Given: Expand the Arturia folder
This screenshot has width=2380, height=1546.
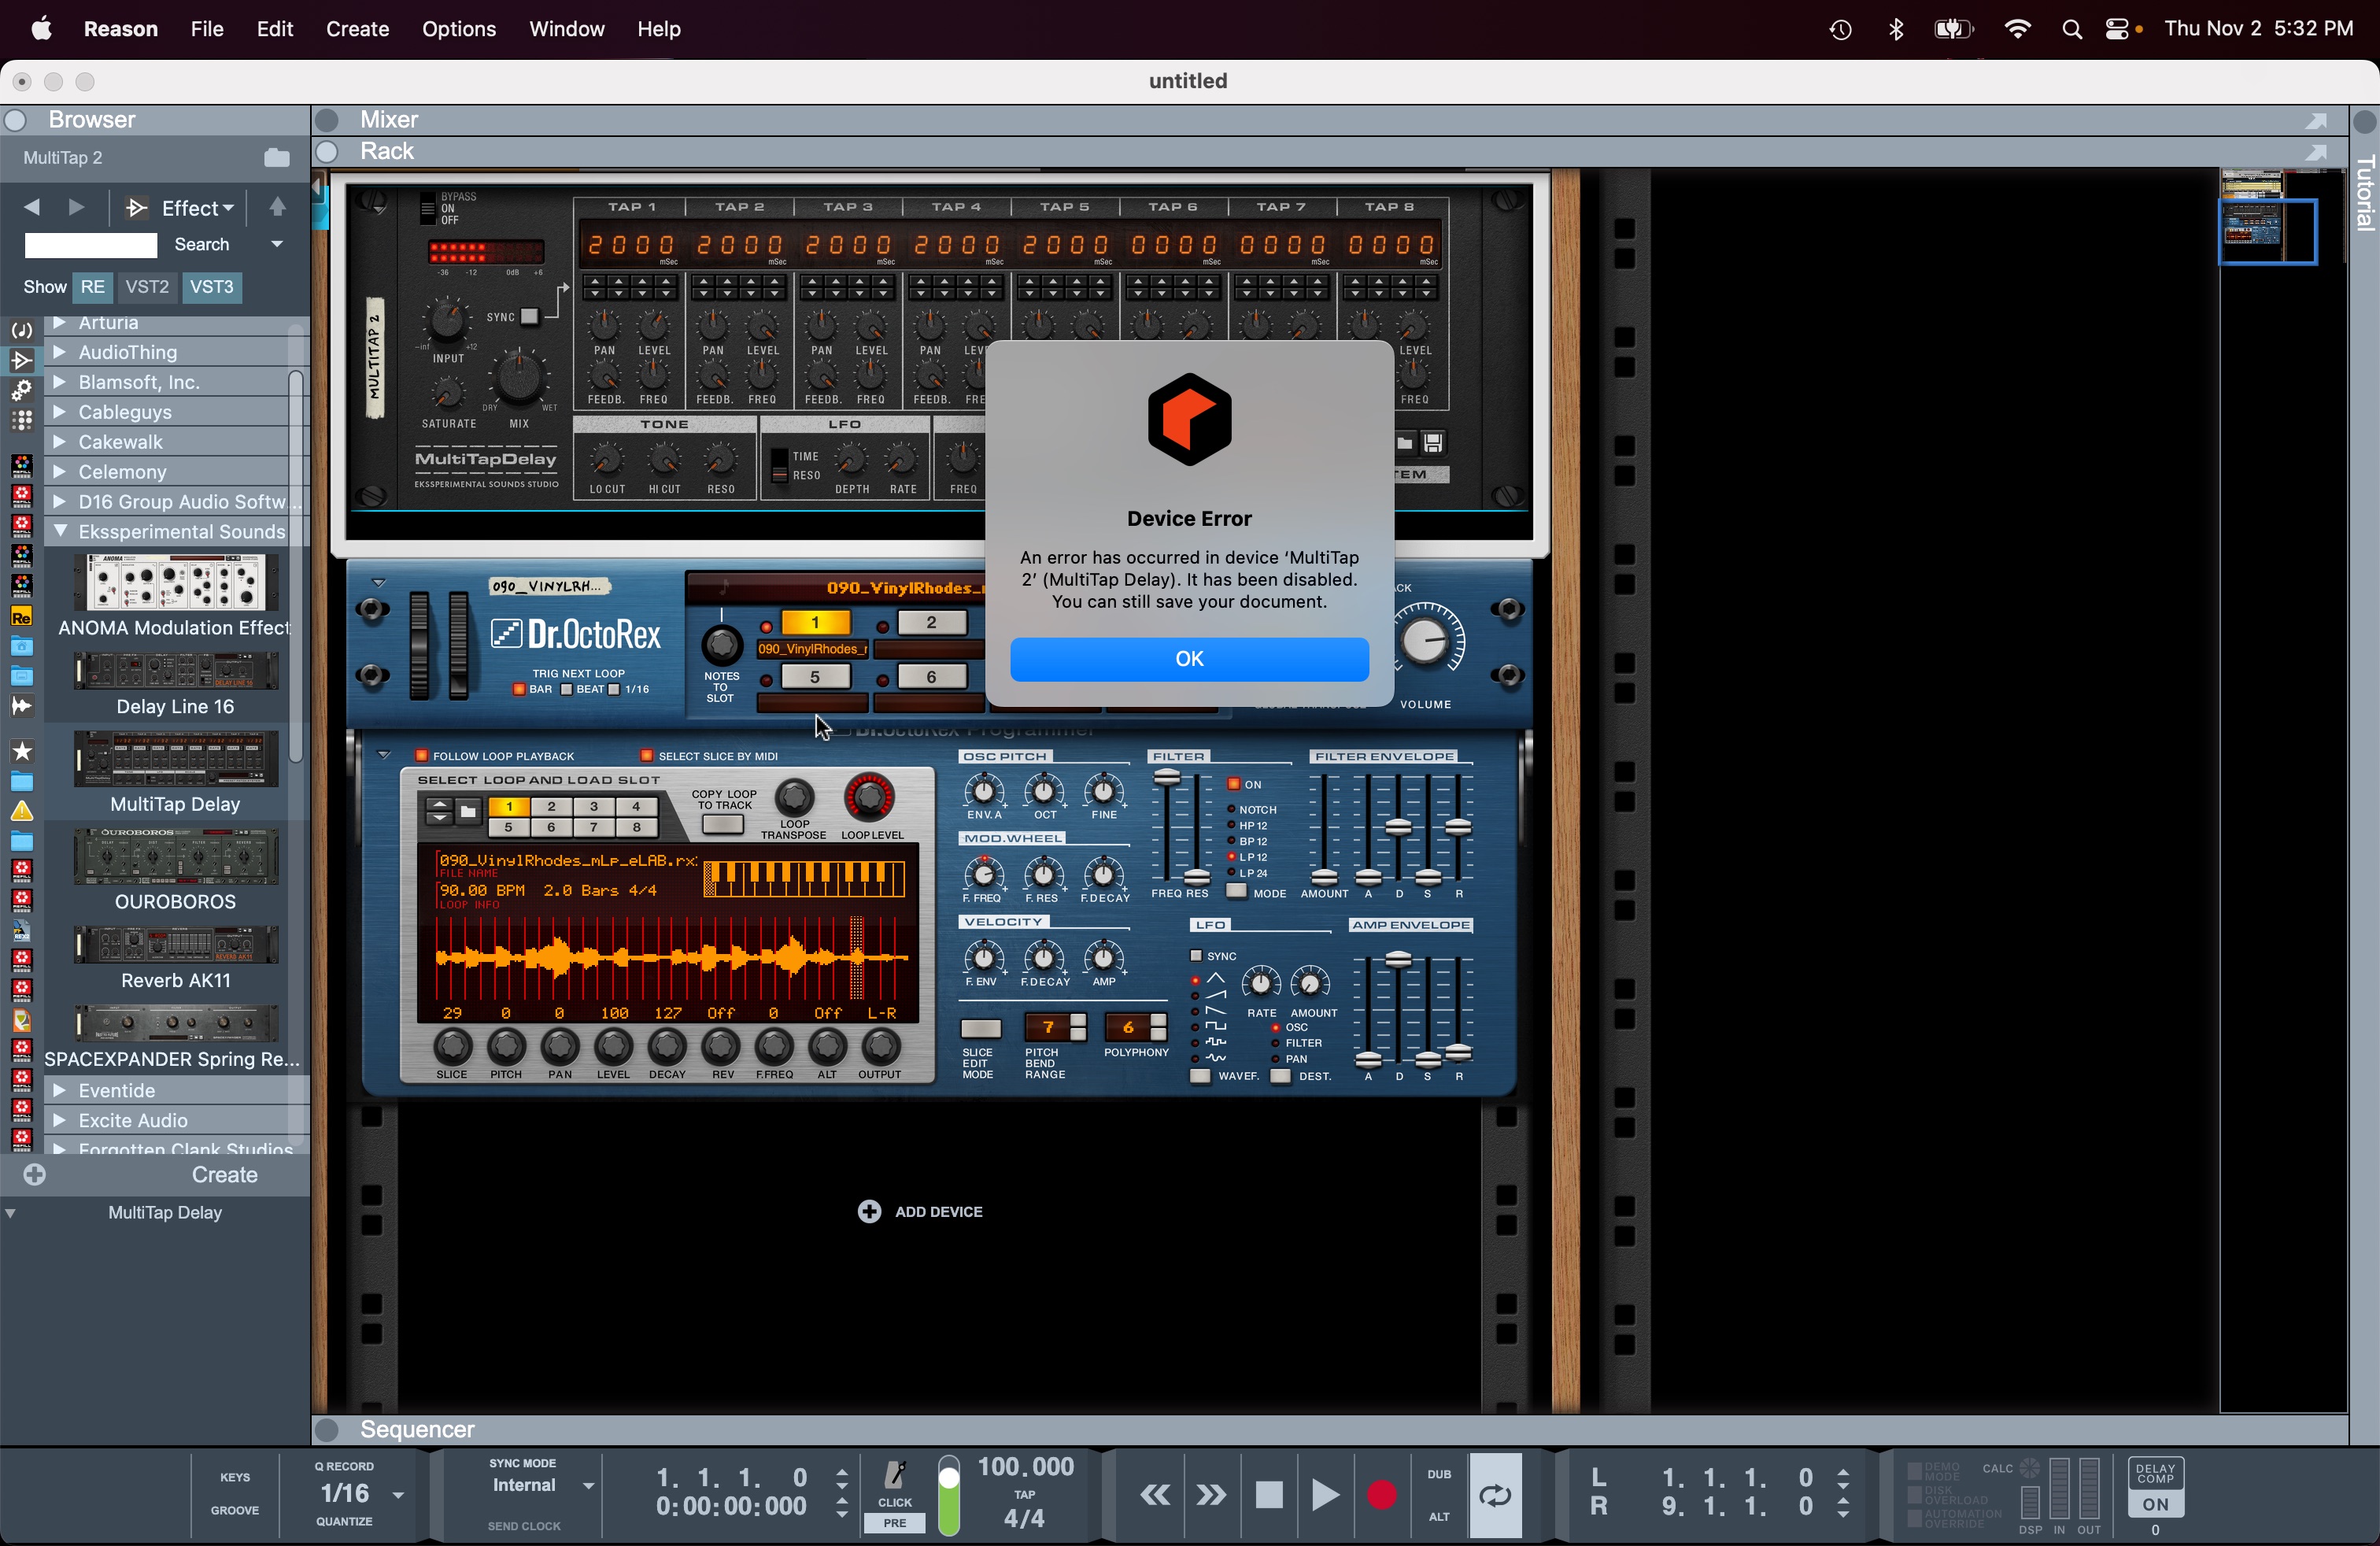Looking at the screenshot, I should [60, 322].
